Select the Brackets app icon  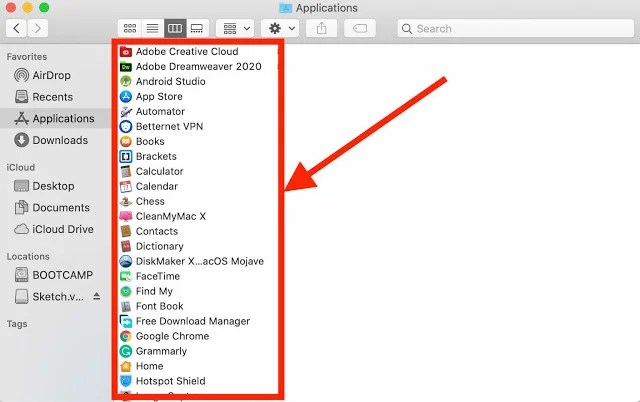[x=126, y=157]
